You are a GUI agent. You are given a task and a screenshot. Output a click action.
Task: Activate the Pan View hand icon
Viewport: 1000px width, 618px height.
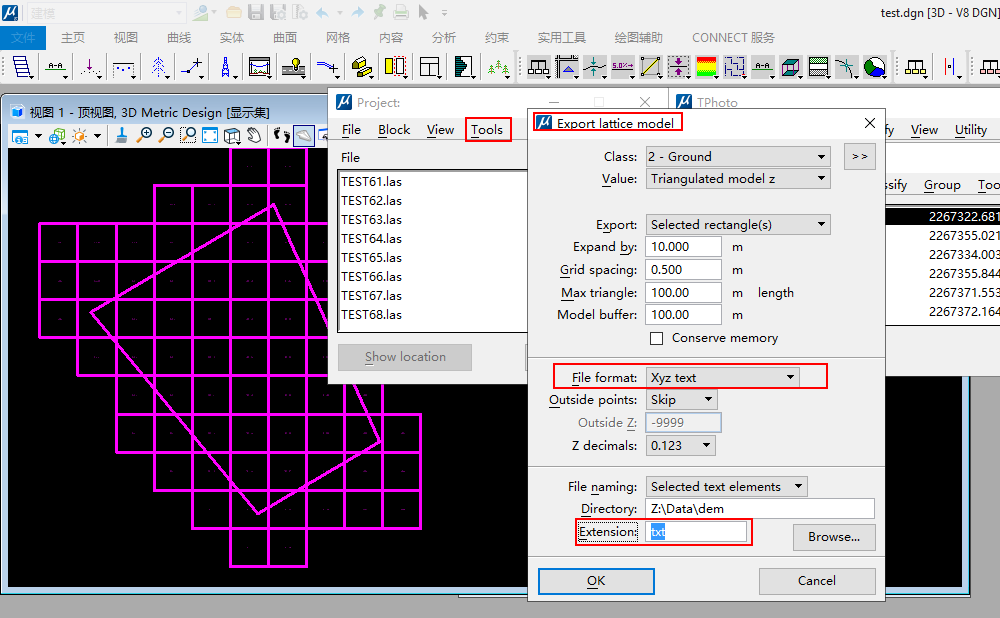pos(254,135)
